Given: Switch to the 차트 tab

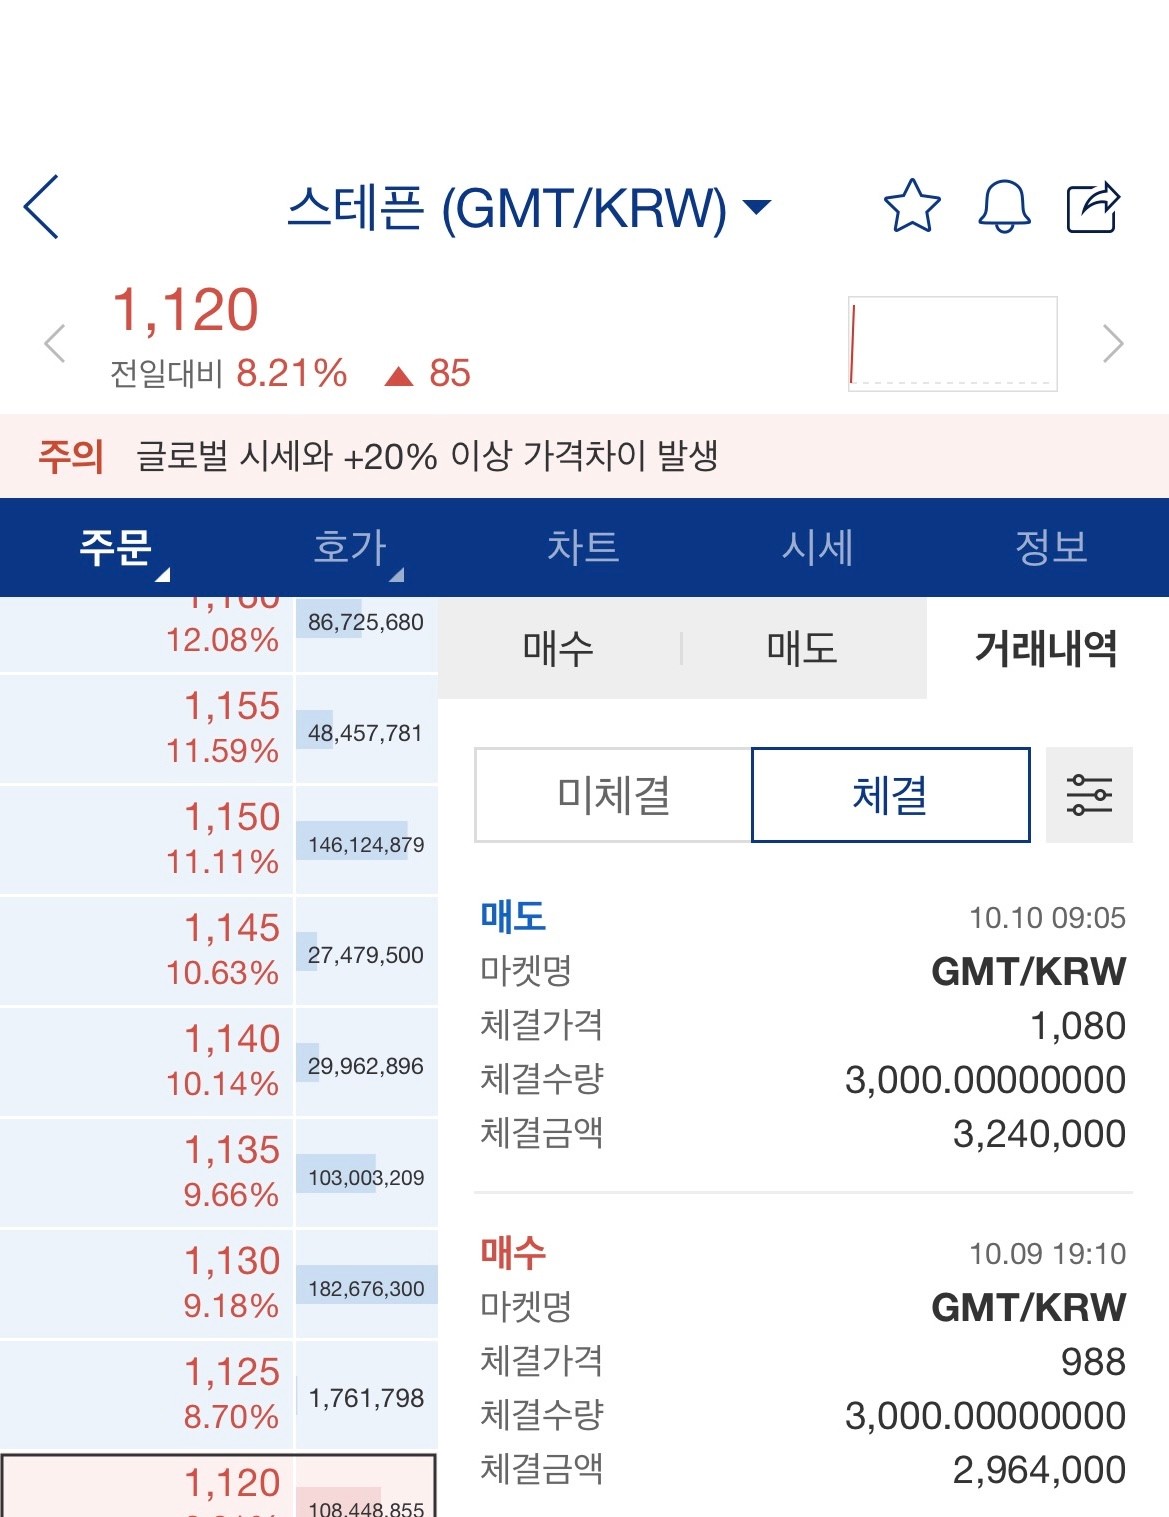Looking at the screenshot, I should (584, 547).
